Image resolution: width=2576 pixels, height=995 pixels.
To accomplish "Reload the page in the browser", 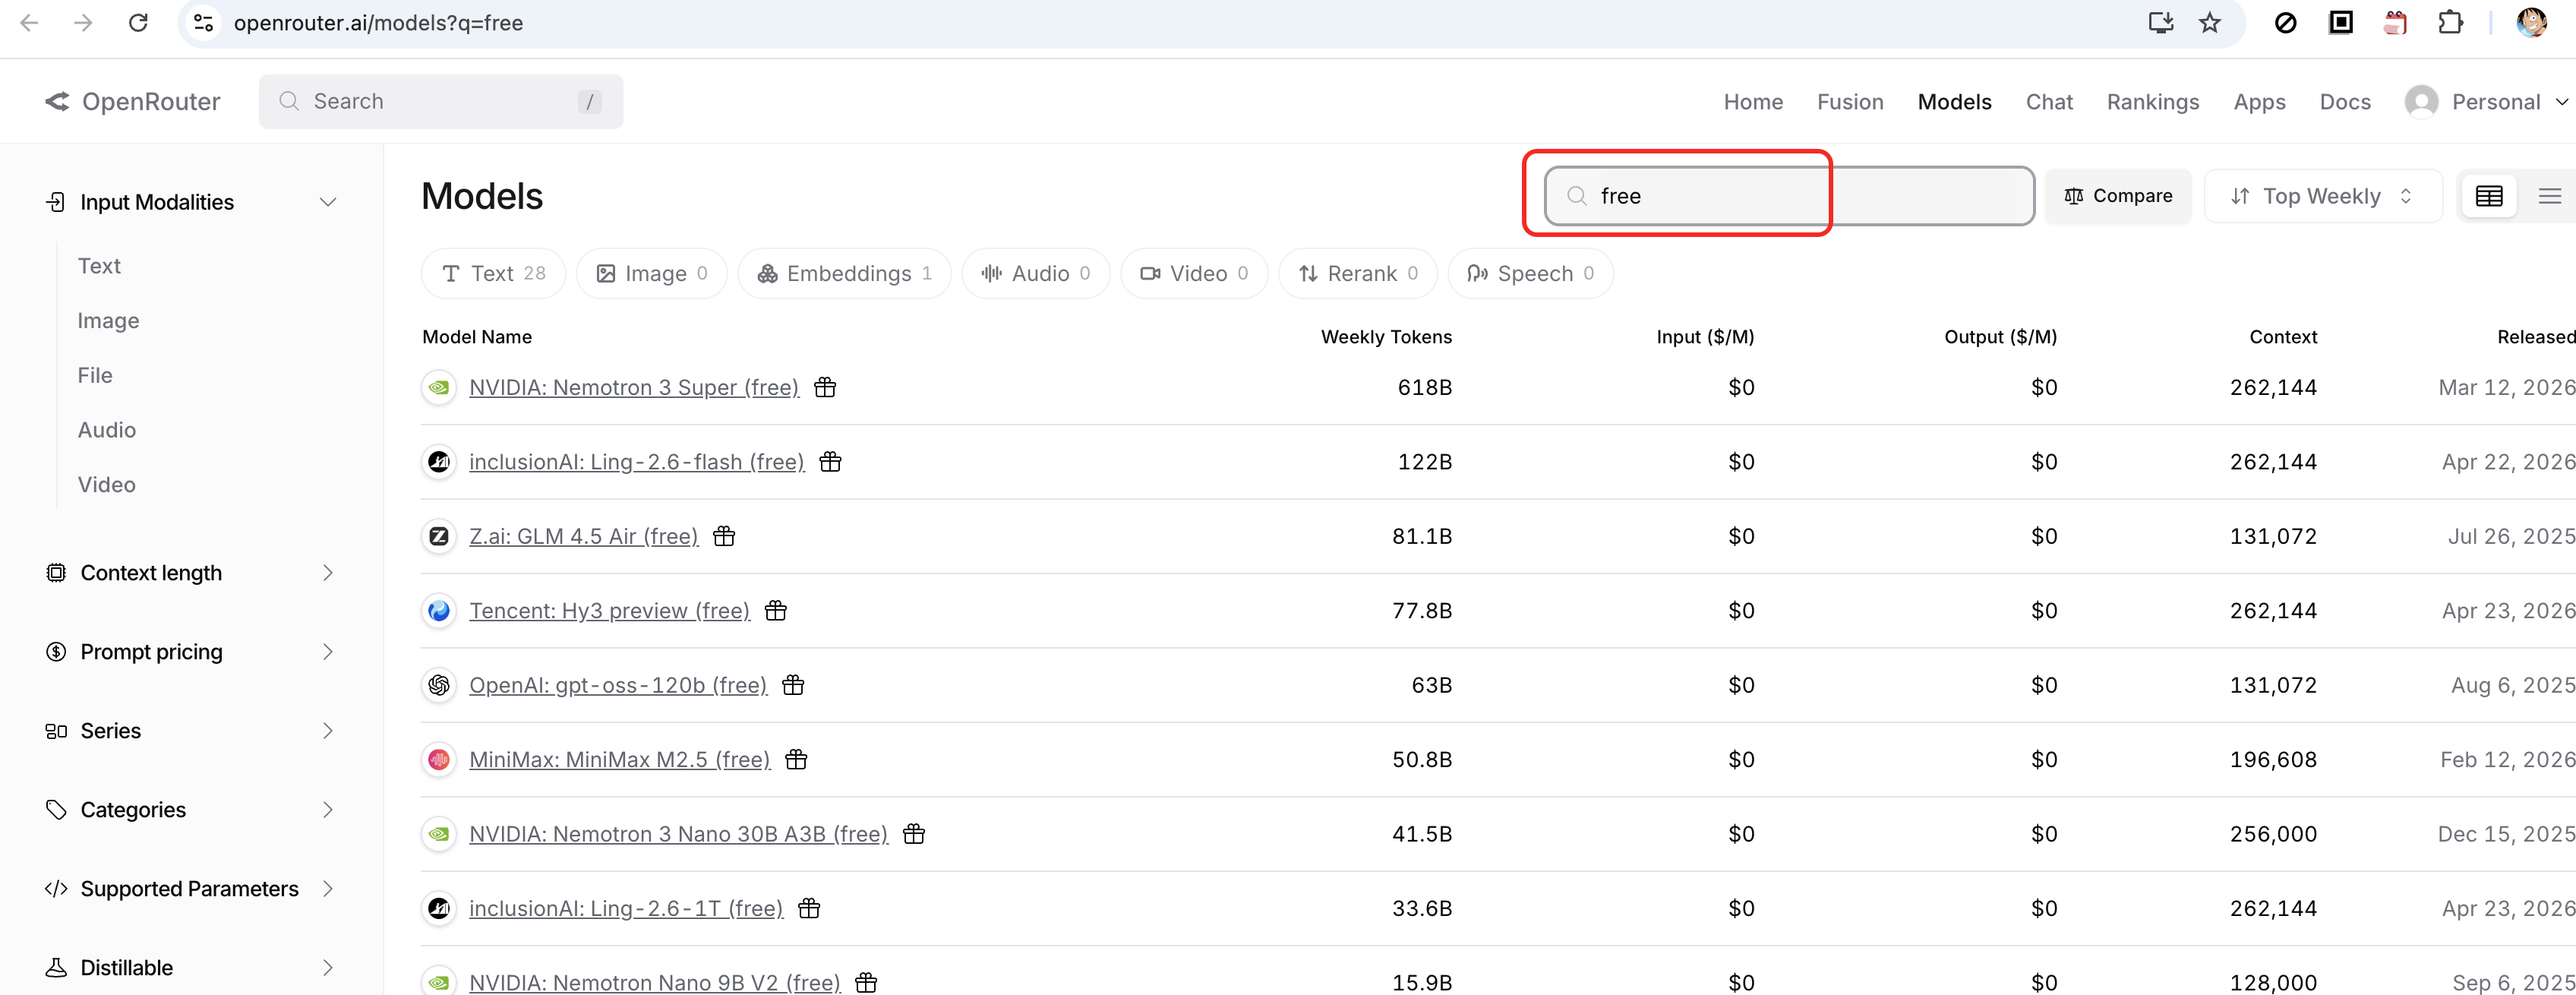I will 138,22.
